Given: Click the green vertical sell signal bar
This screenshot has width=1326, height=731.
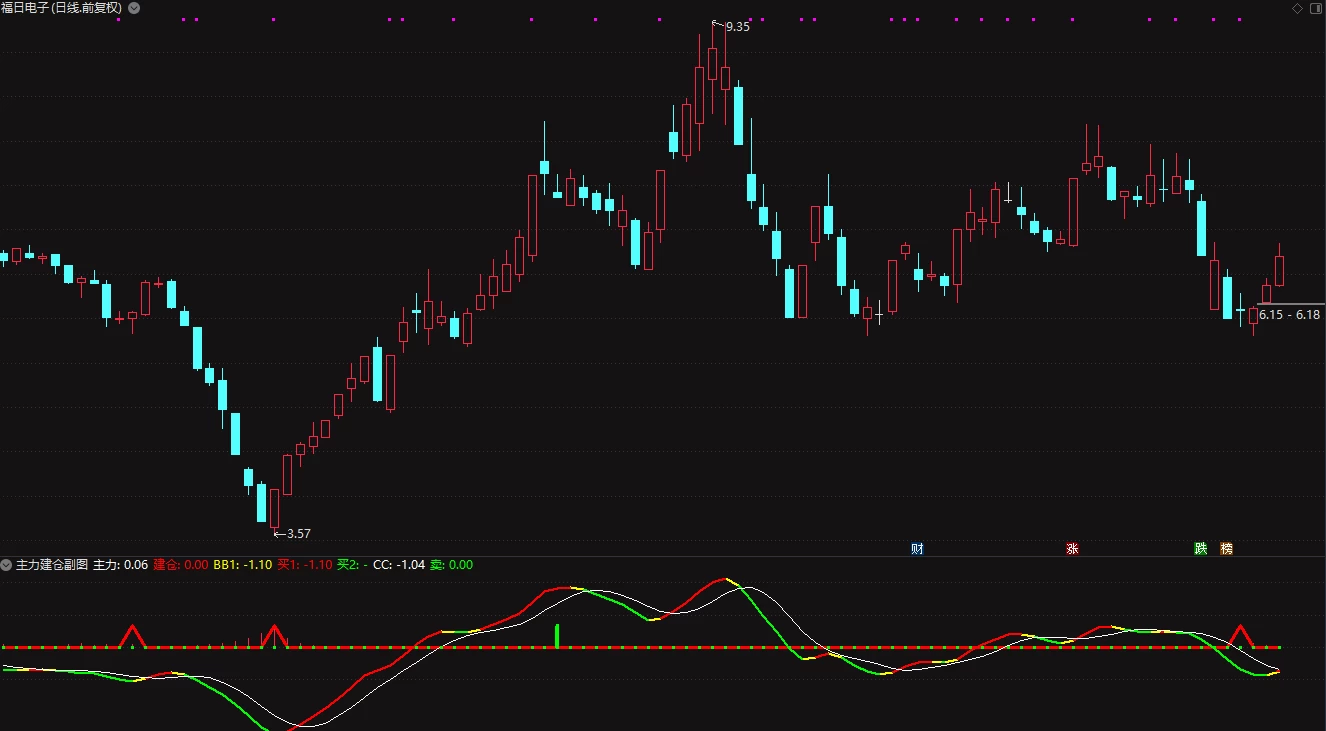Looking at the screenshot, I should click(x=557, y=636).
